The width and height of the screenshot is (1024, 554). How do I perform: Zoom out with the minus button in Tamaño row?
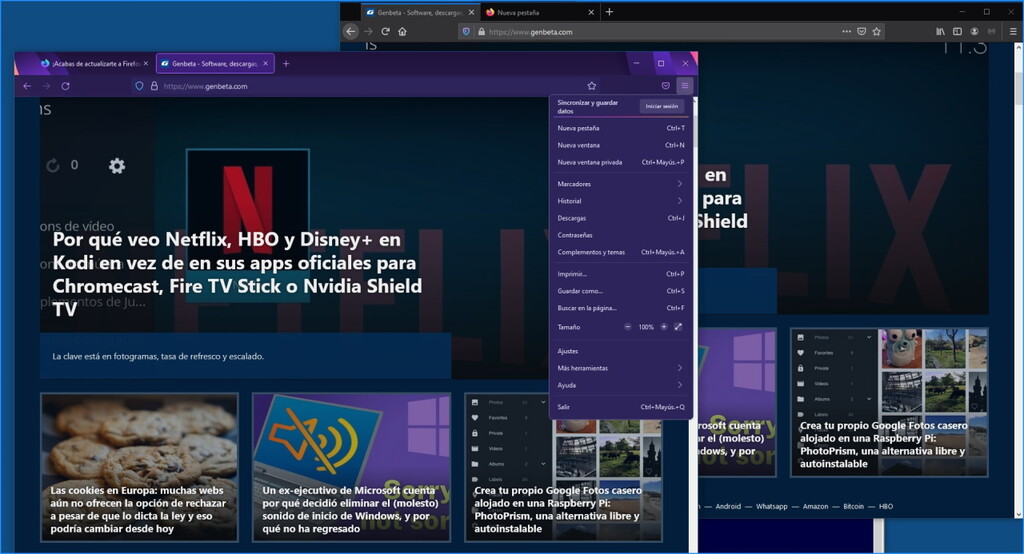[x=628, y=327]
